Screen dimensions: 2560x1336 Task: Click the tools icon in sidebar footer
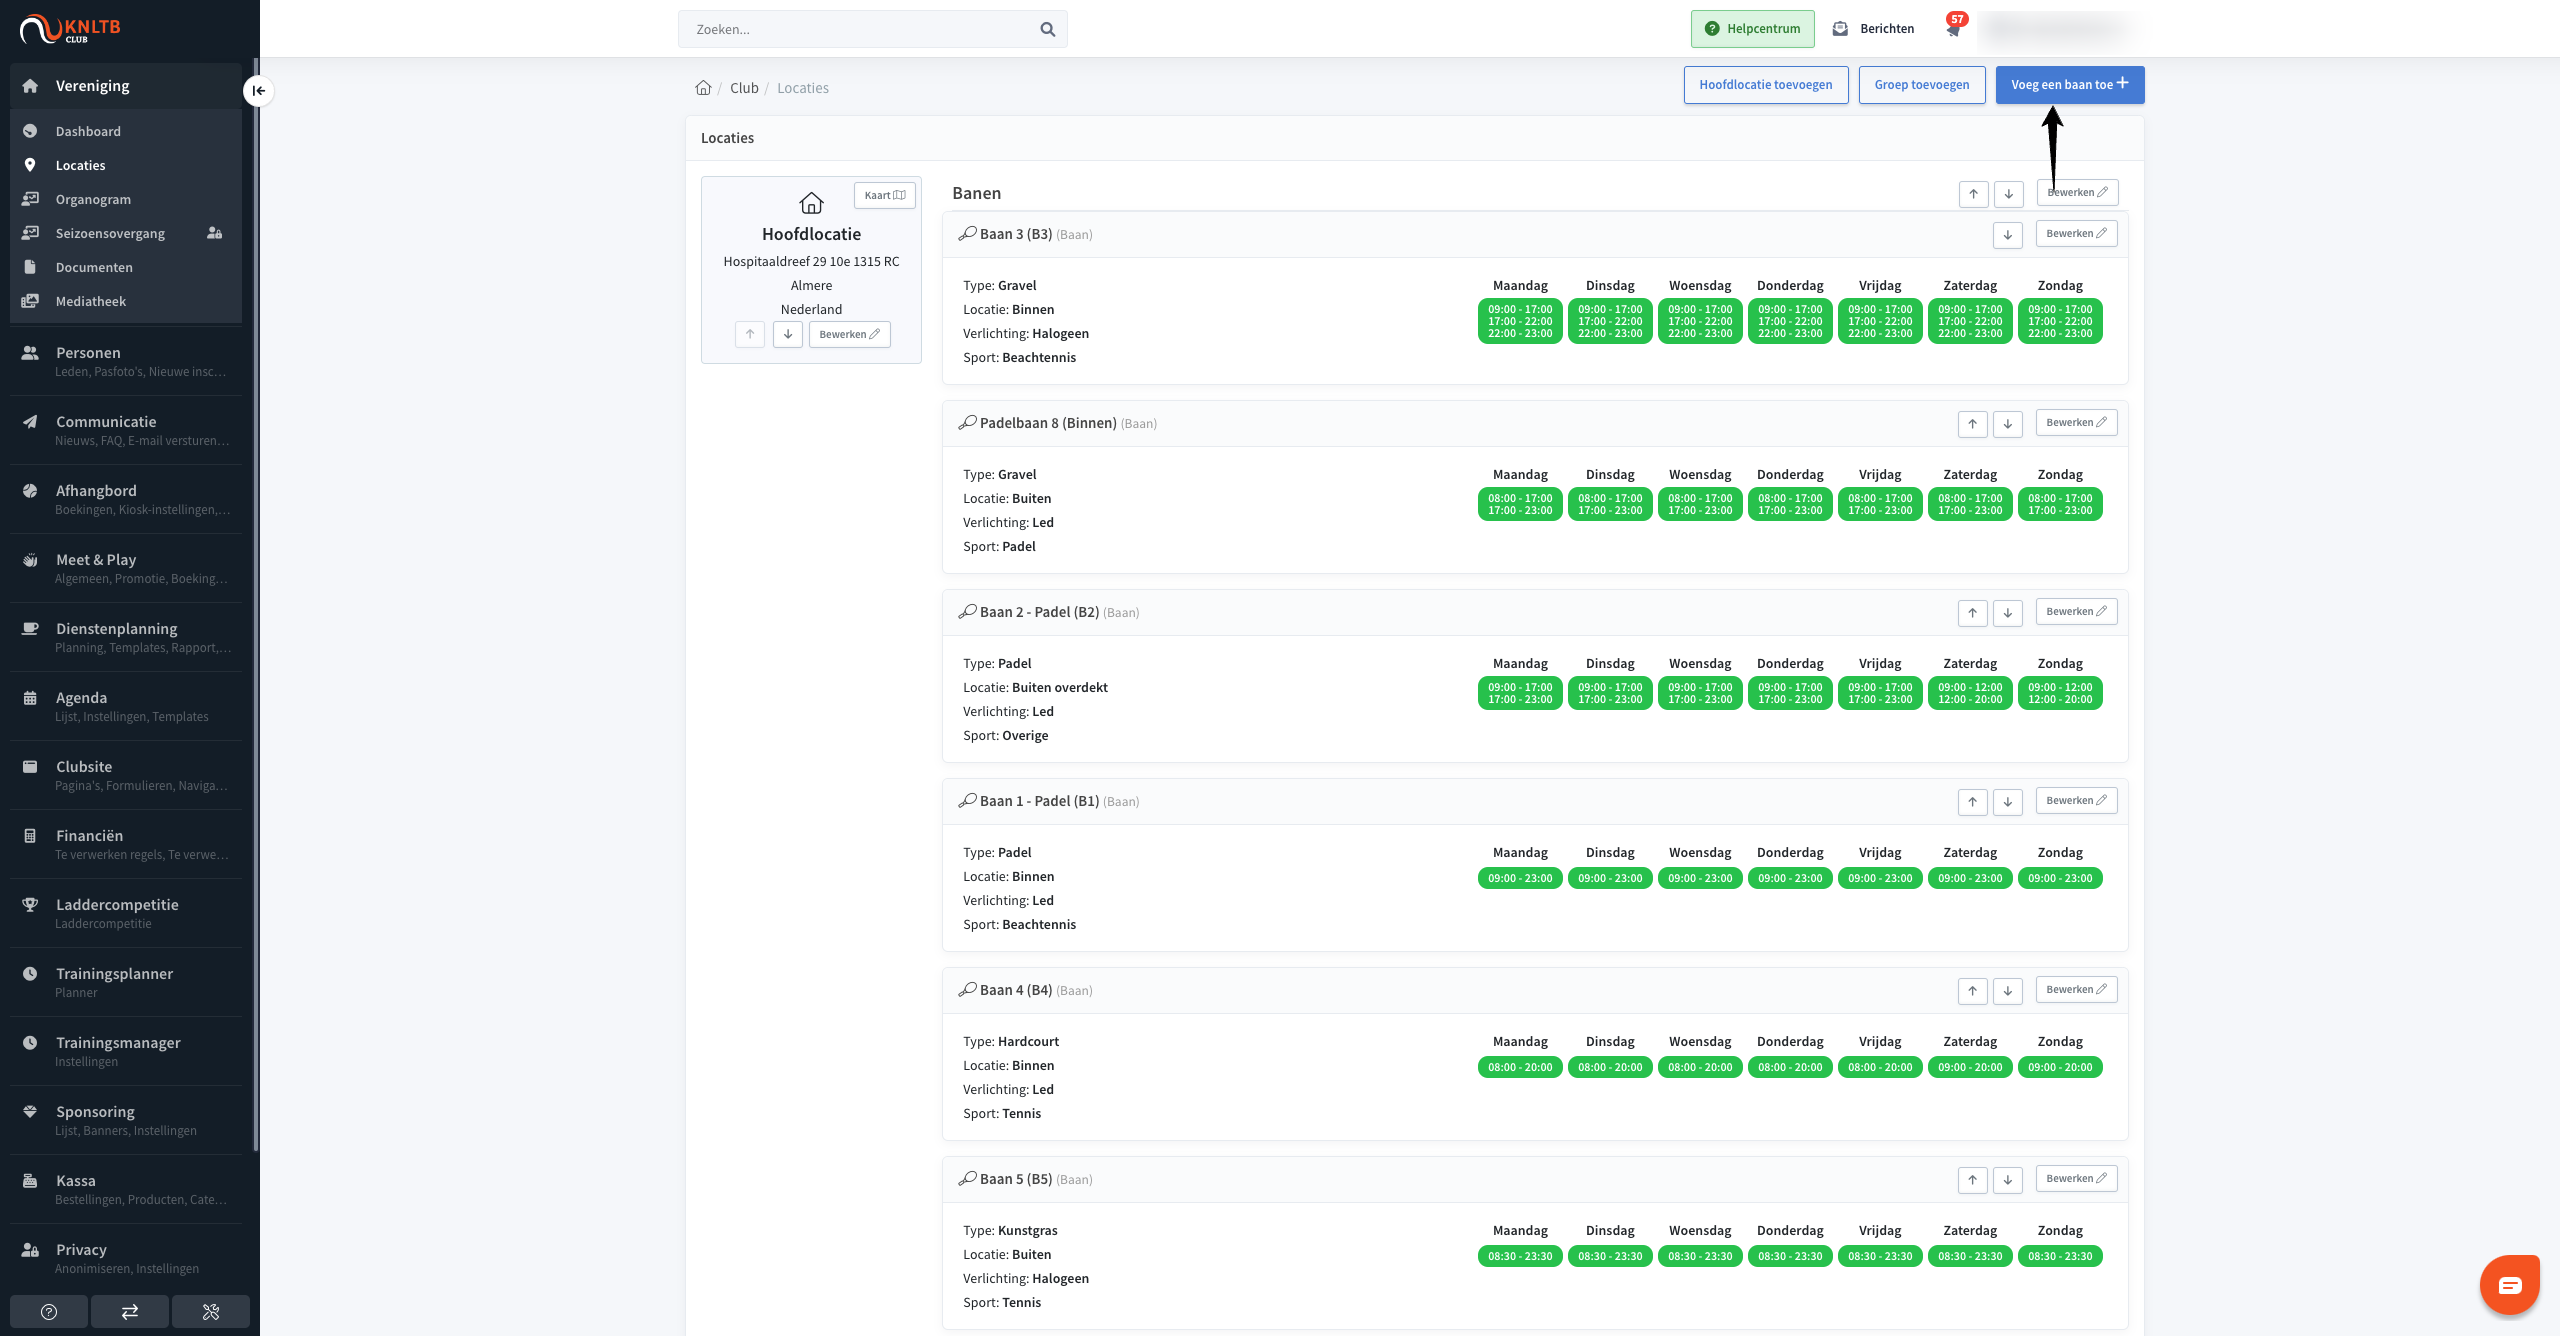[x=211, y=1312]
